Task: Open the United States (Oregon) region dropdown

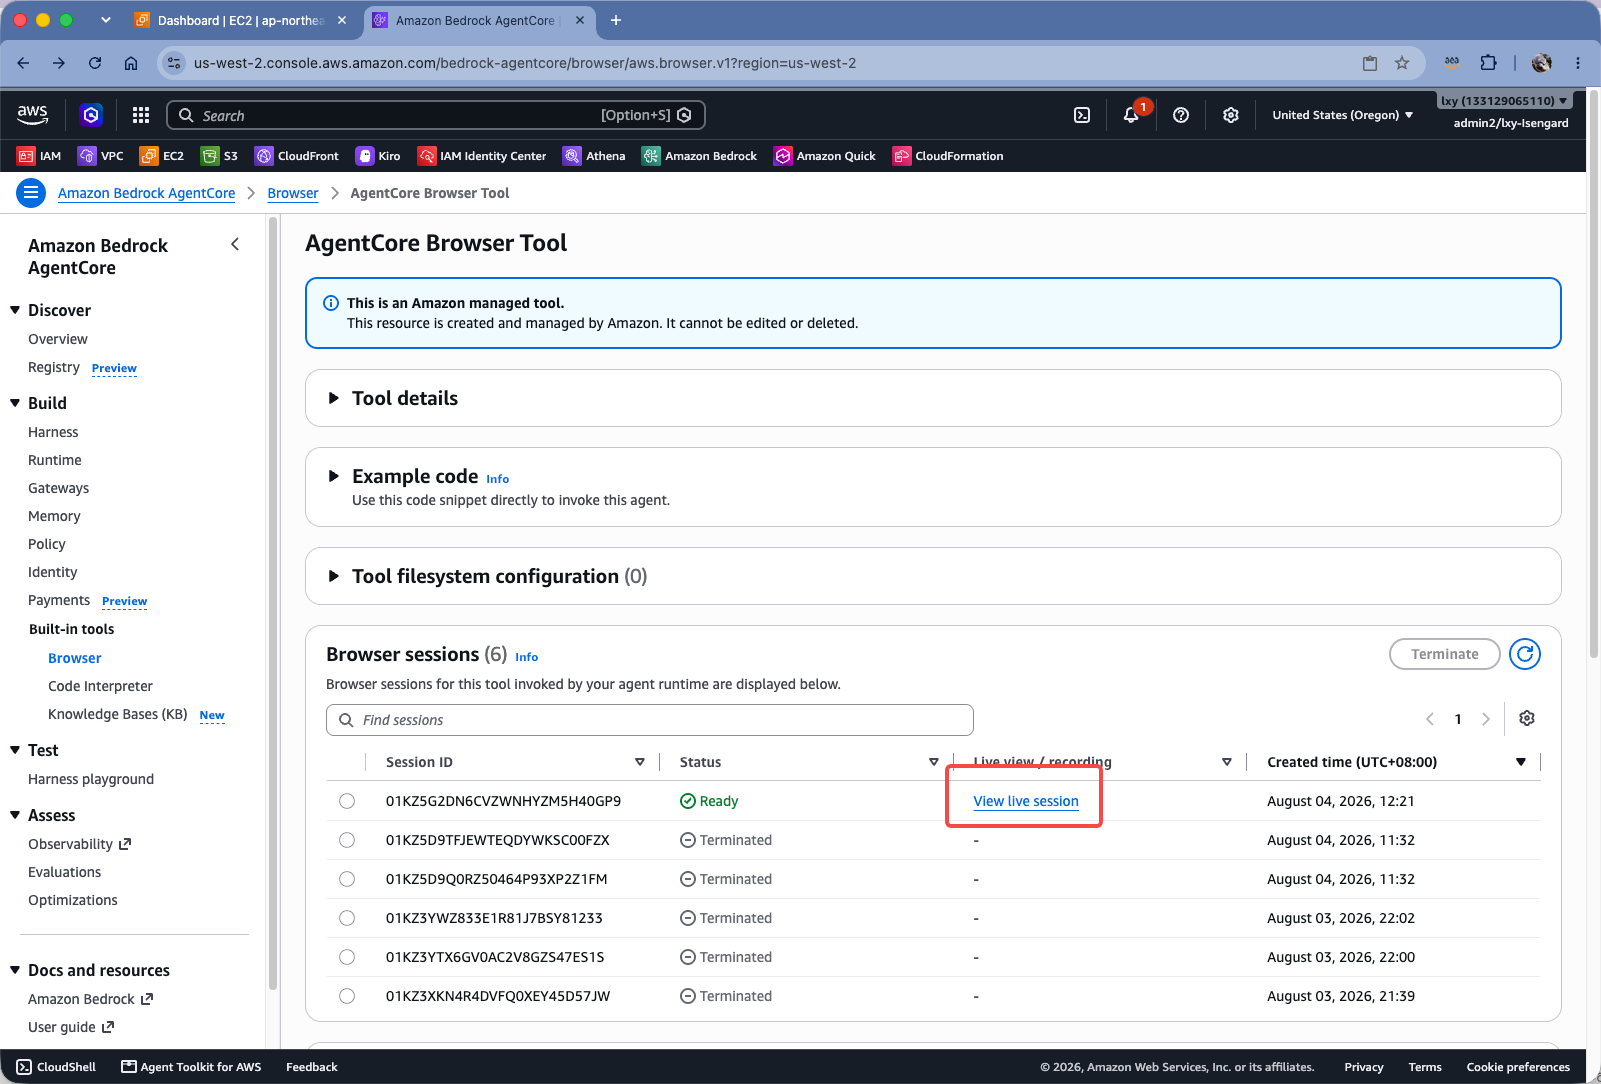Action: coord(1343,115)
